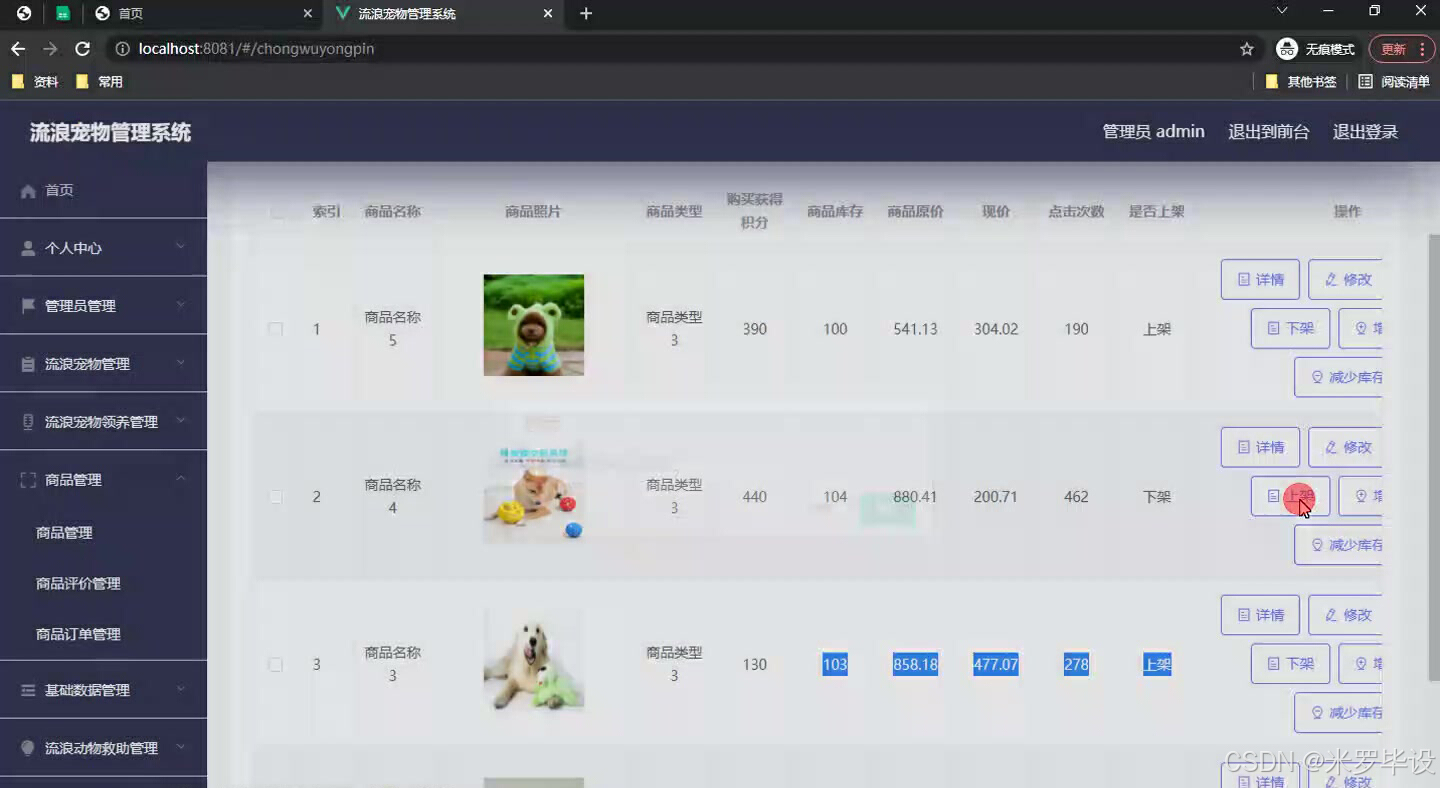
Task: Open the 阅读清单 reading list
Action: [x=1393, y=82]
